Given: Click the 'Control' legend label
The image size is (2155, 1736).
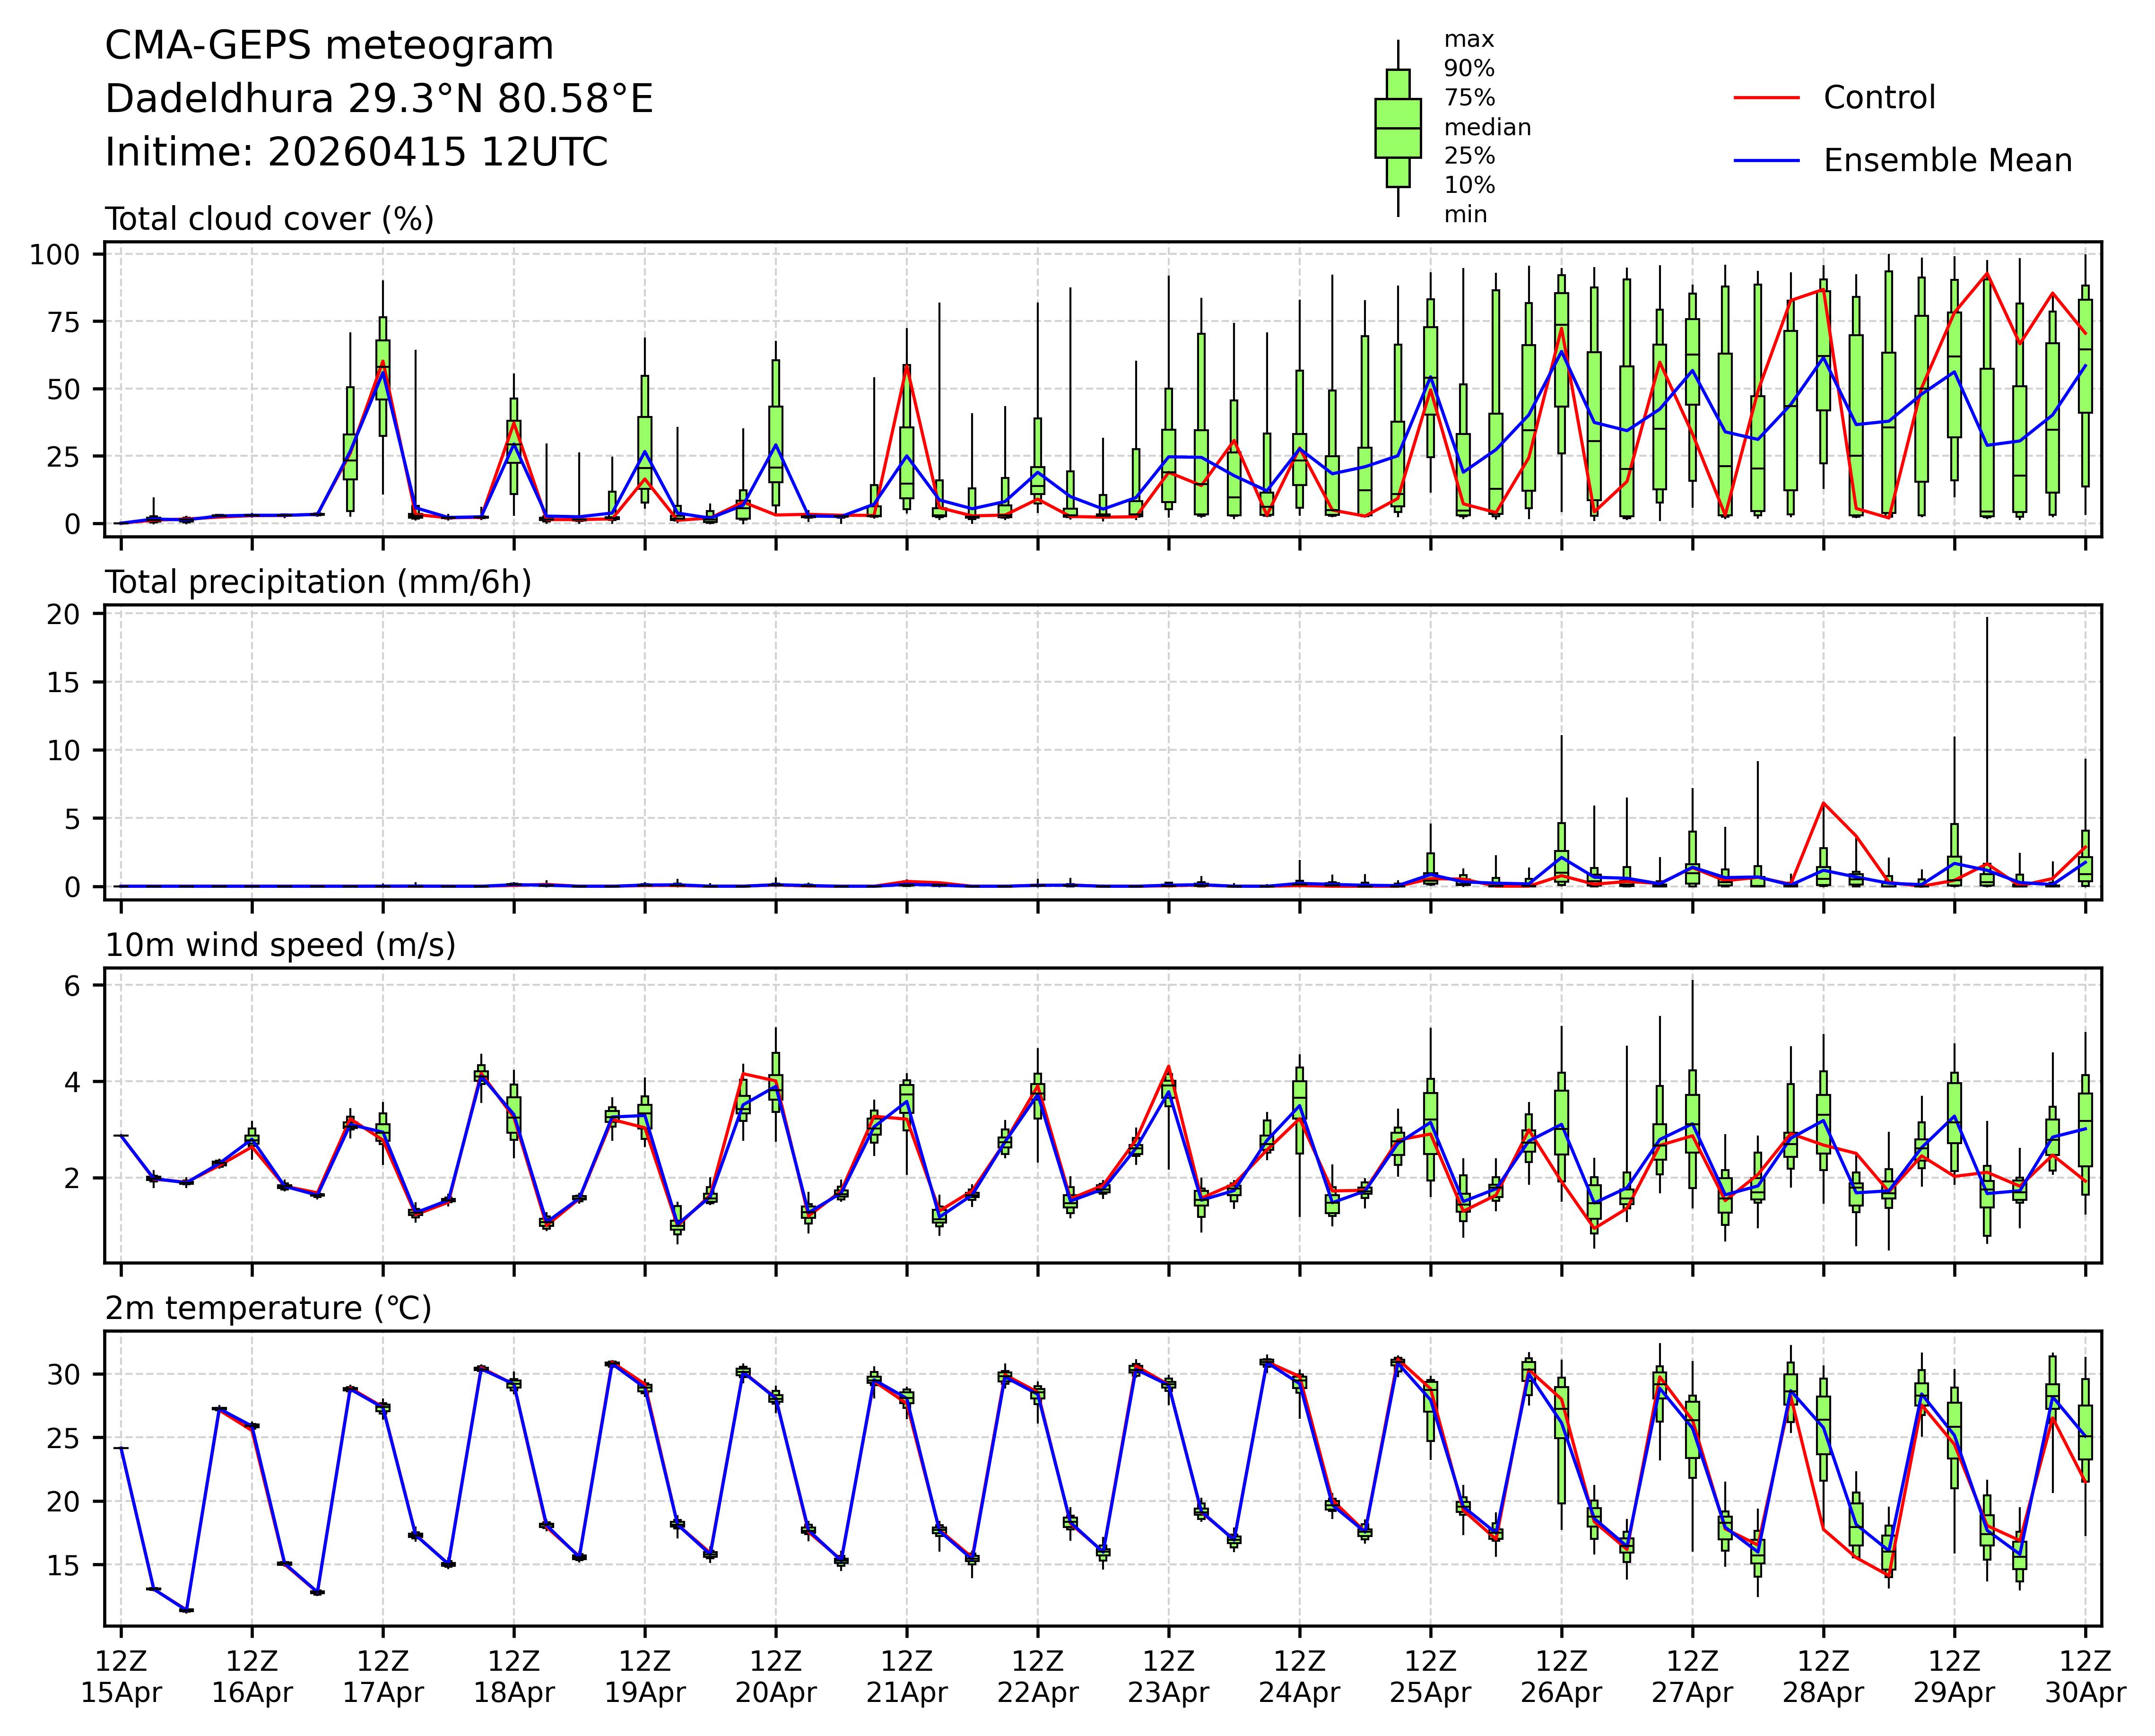Looking at the screenshot, I should [x=1879, y=98].
